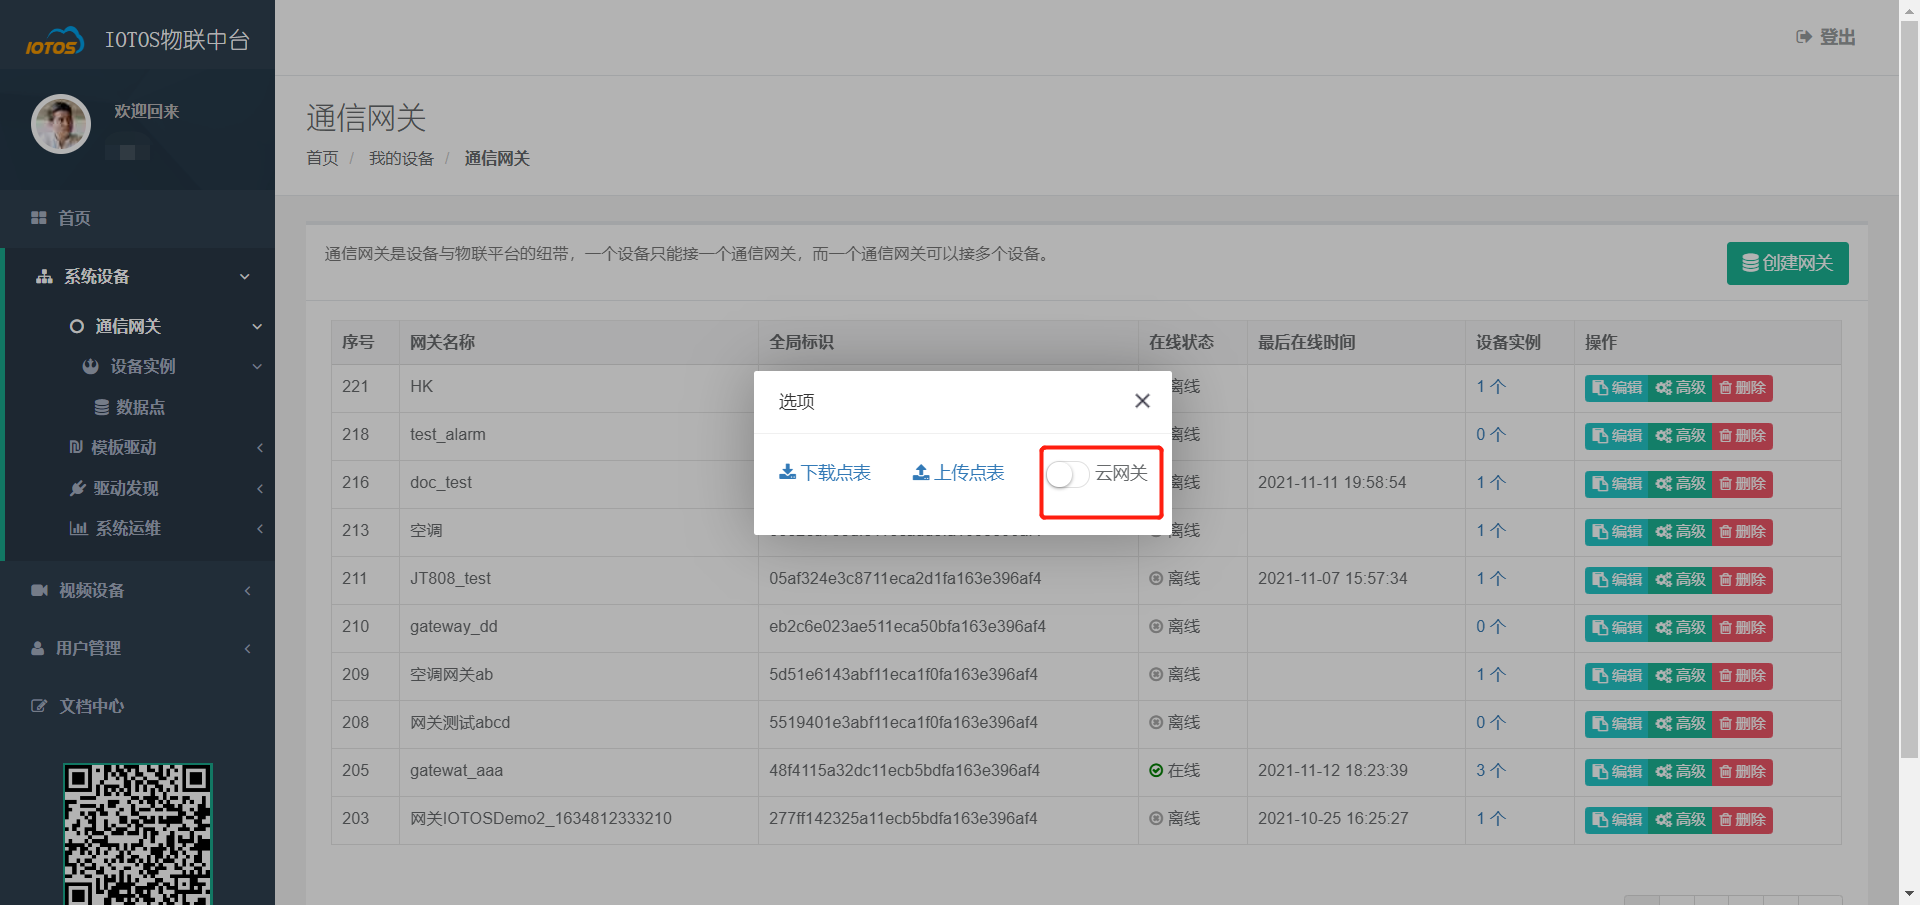The height and width of the screenshot is (905, 1920).
Task: Select 数据点 in the sidebar tree
Action: 140,408
